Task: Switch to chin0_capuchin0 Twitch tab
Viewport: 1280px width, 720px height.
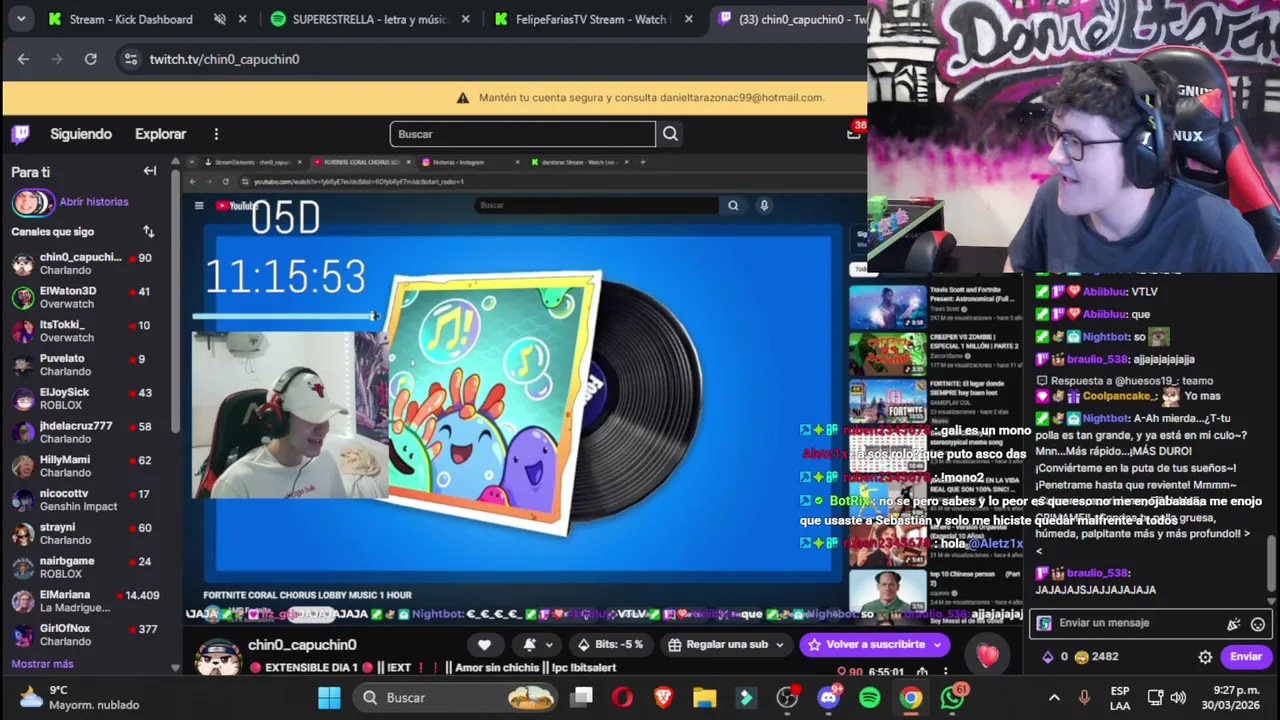Action: (x=790, y=19)
